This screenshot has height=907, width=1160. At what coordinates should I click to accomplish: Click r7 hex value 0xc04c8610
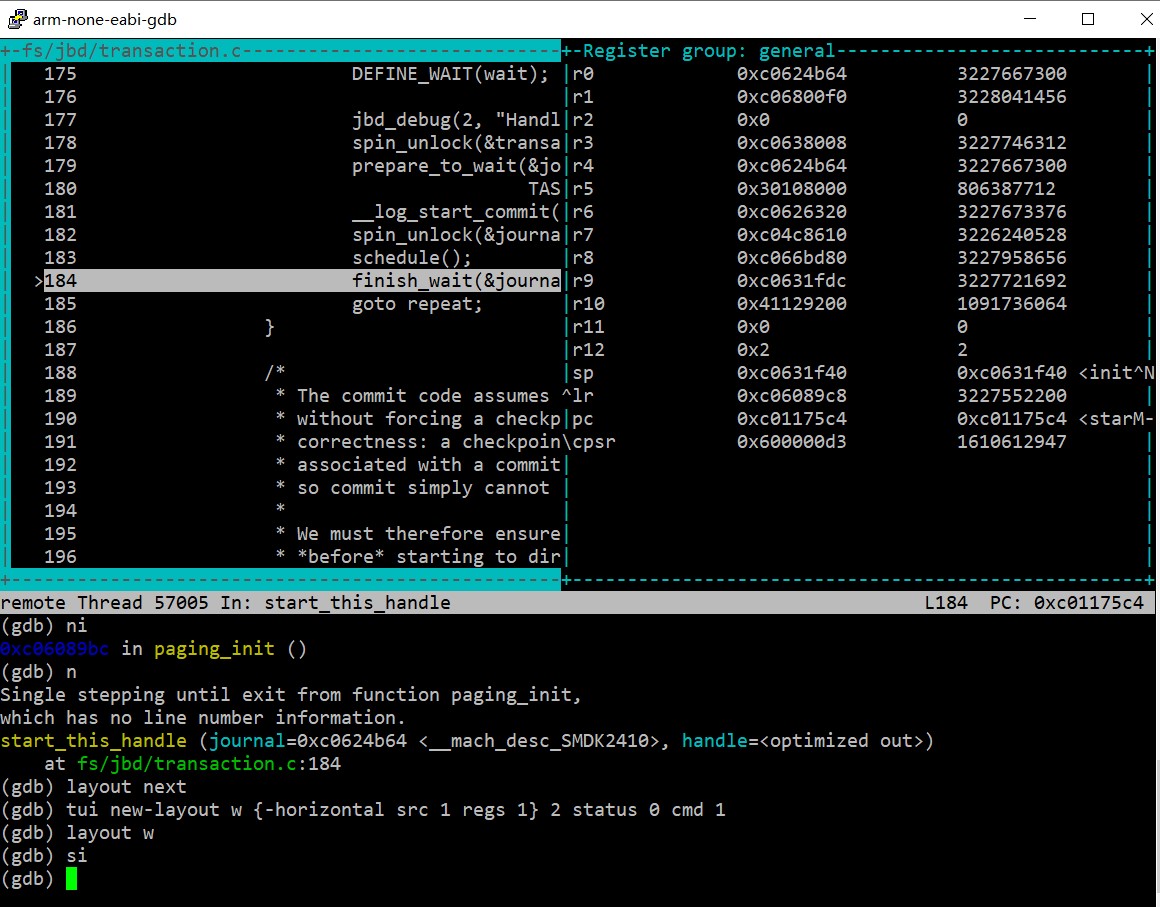[792, 234]
